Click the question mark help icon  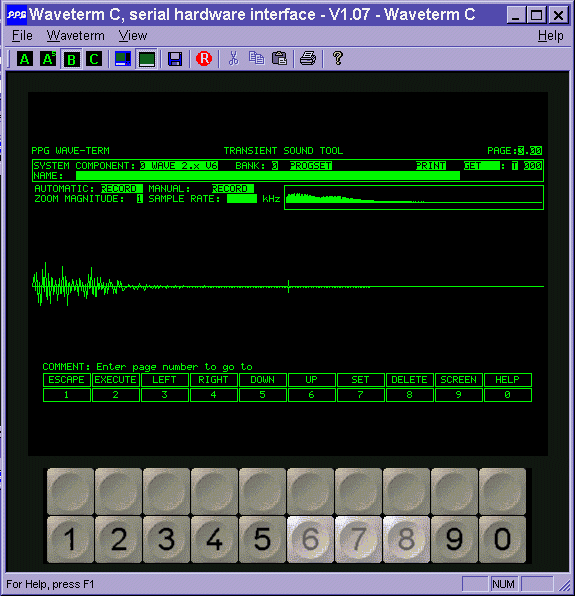337,59
